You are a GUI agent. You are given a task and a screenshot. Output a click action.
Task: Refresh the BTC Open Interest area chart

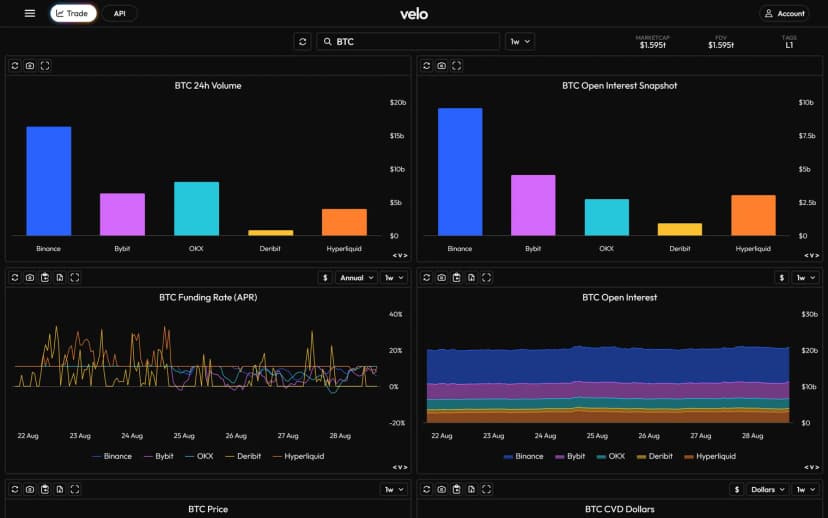(x=427, y=278)
